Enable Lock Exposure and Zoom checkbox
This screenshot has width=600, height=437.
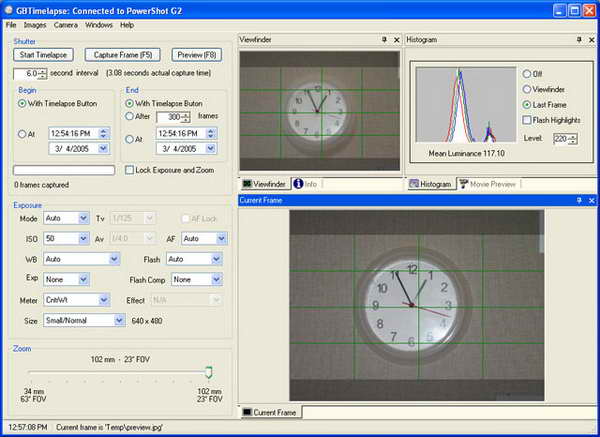pyautogui.click(x=130, y=170)
